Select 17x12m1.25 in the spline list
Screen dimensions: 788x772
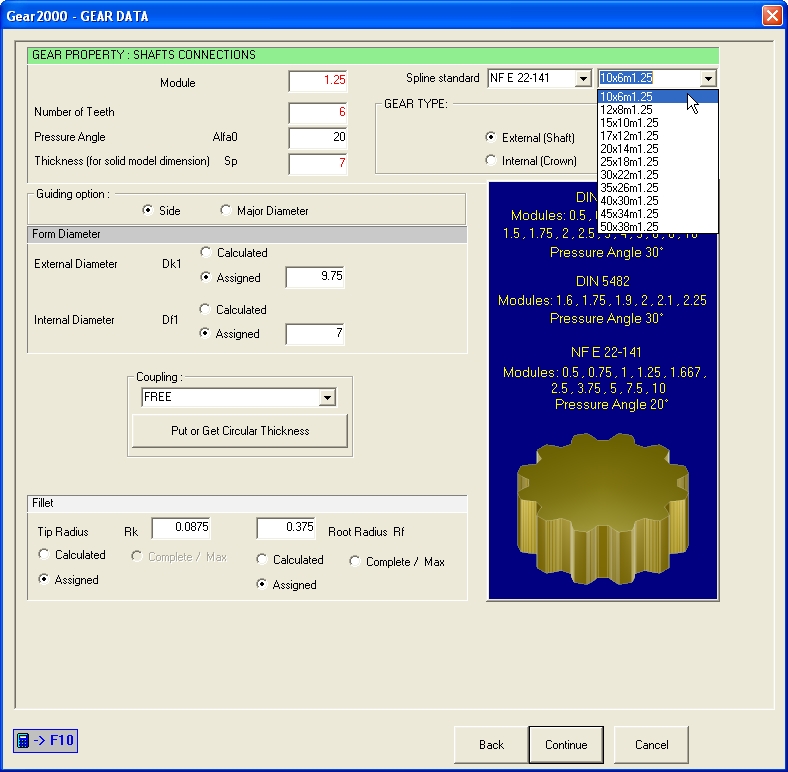(x=658, y=136)
